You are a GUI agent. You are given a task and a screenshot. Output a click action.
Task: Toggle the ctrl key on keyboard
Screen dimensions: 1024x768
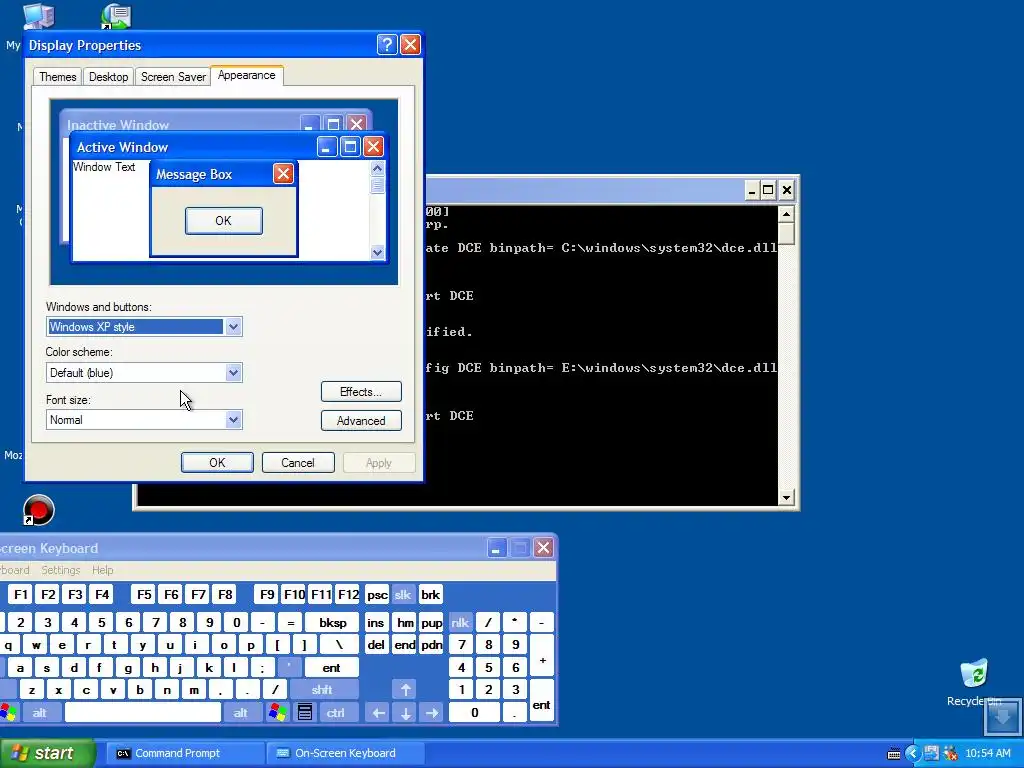(x=336, y=712)
